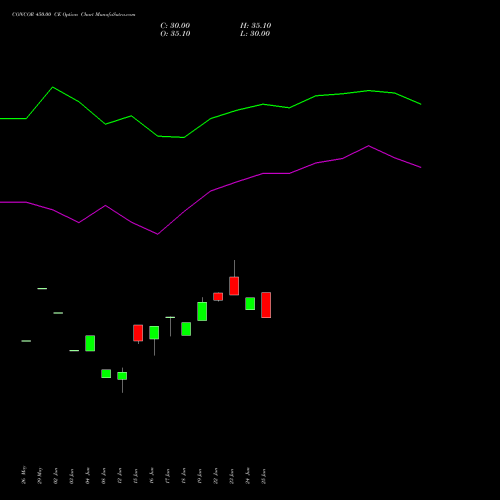500x500 pixels.
Task: Click the 04 Jun date label
Action: point(88,476)
